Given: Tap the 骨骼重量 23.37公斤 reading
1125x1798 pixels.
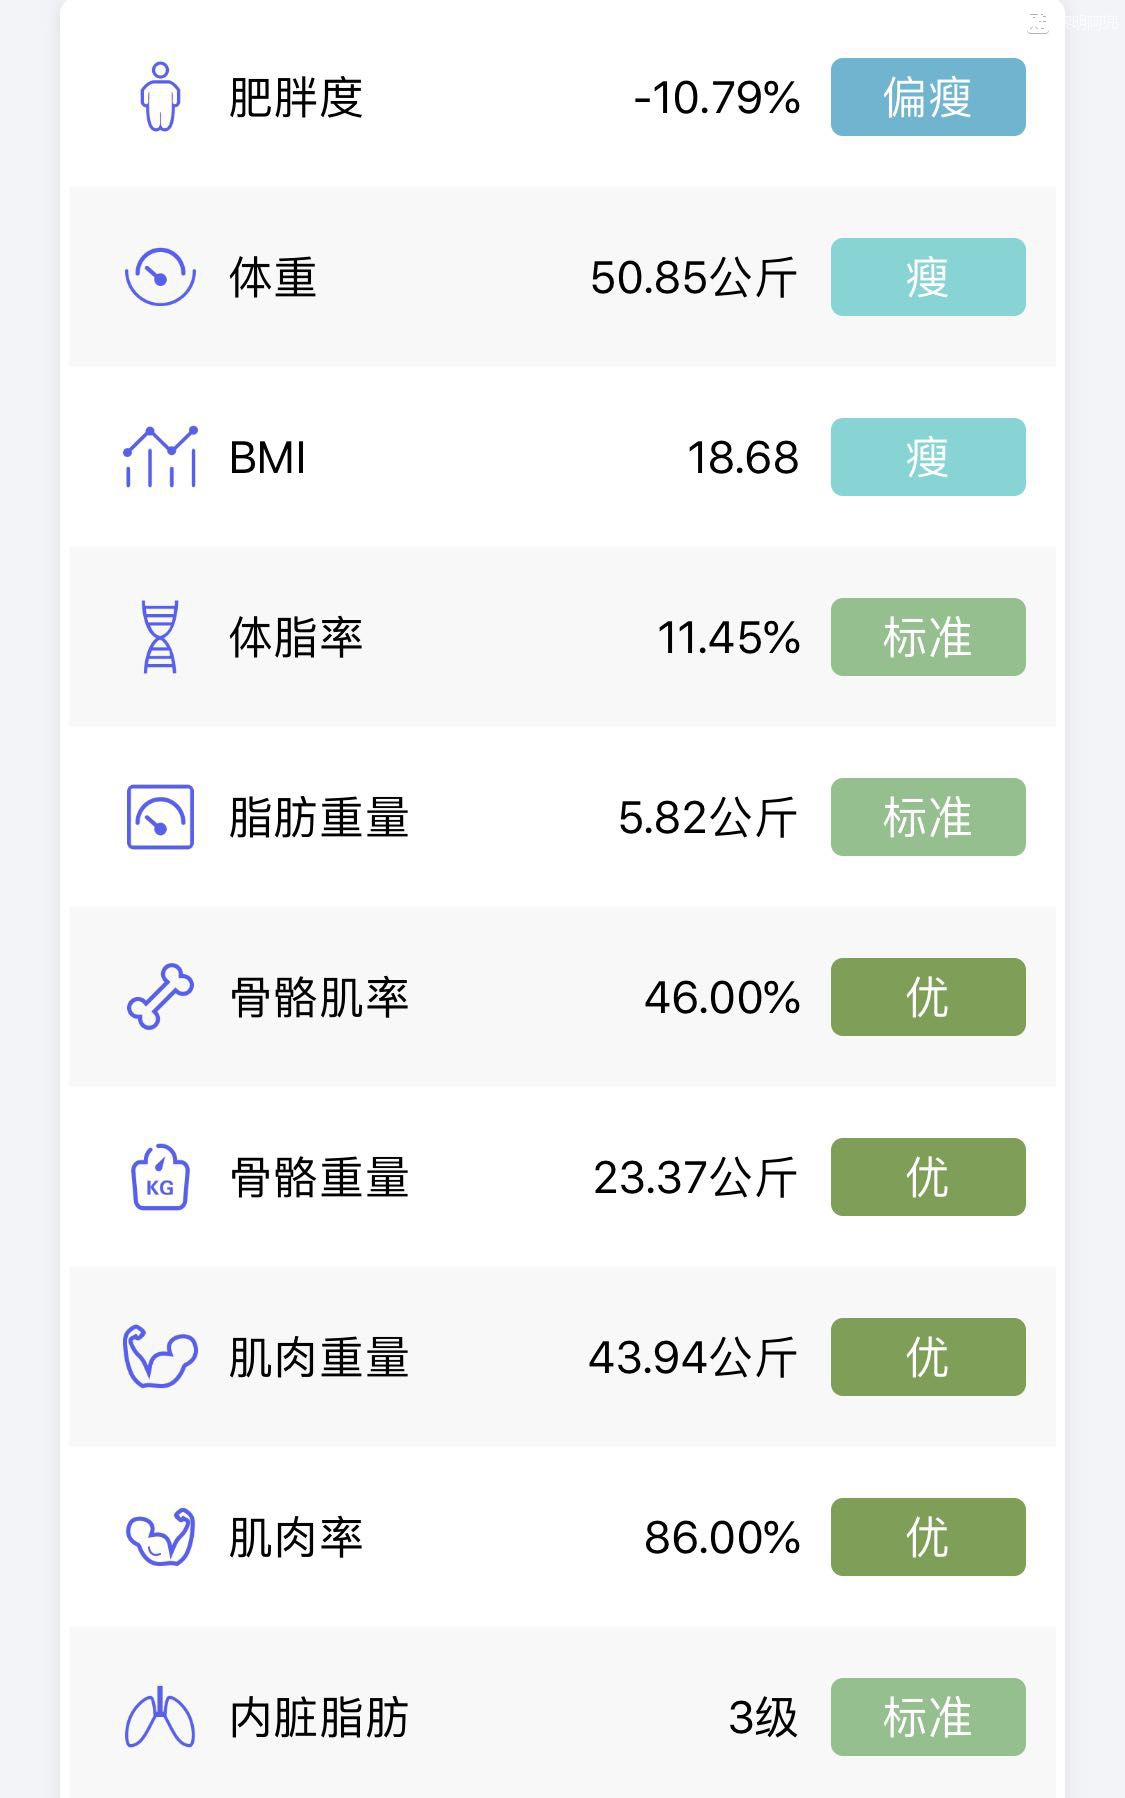Looking at the screenshot, I should click(694, 1177).
